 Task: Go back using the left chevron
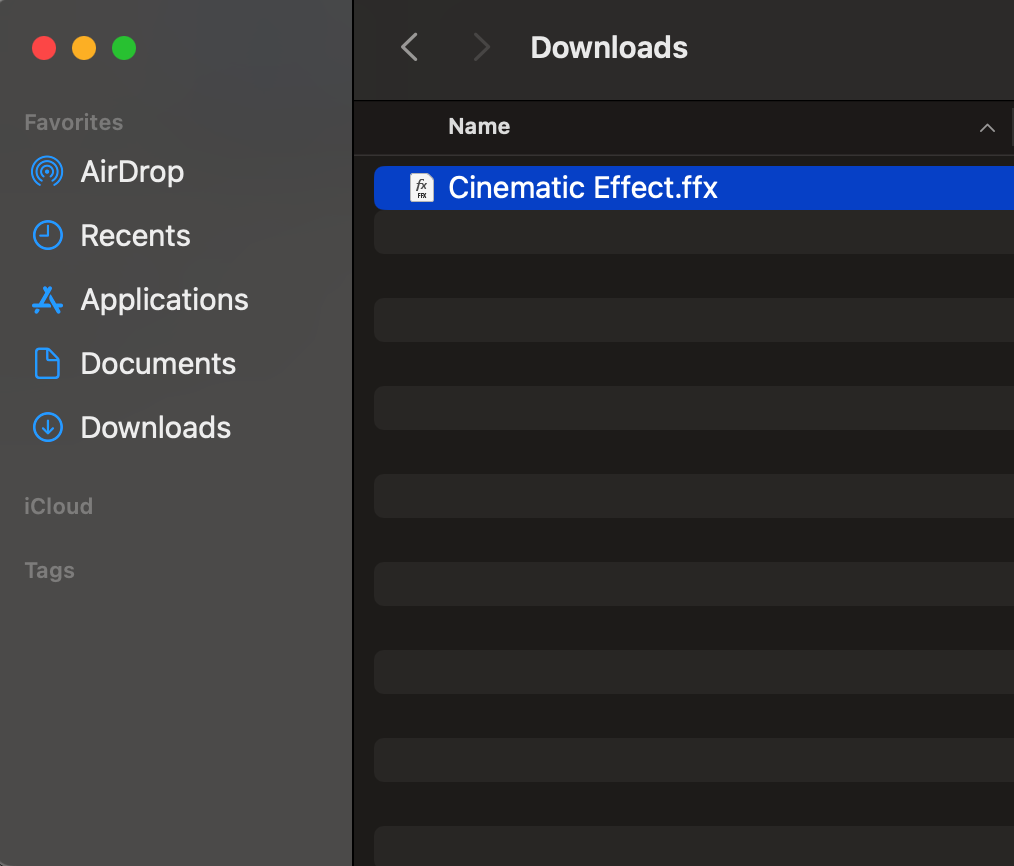tap(409, 47)
